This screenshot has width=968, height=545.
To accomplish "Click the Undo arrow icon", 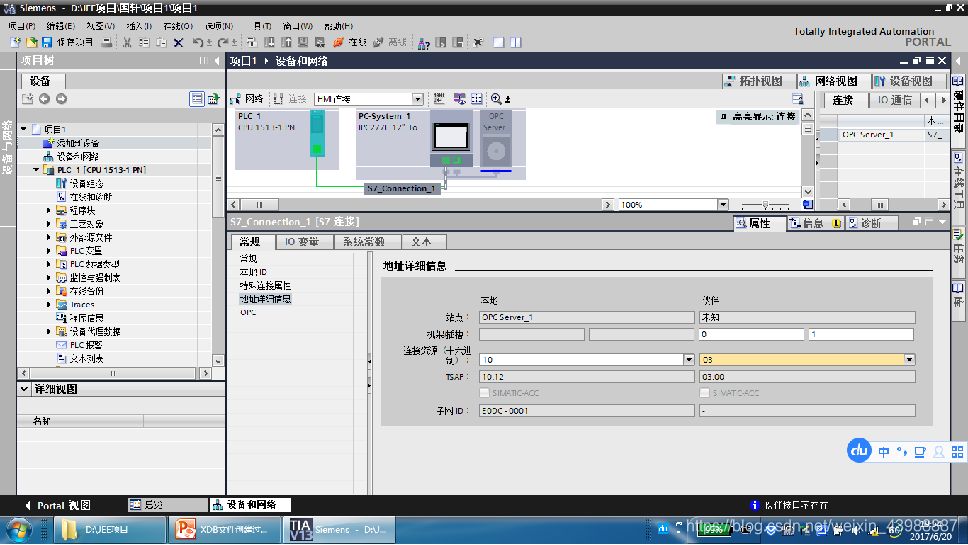I will click(198, 43).
